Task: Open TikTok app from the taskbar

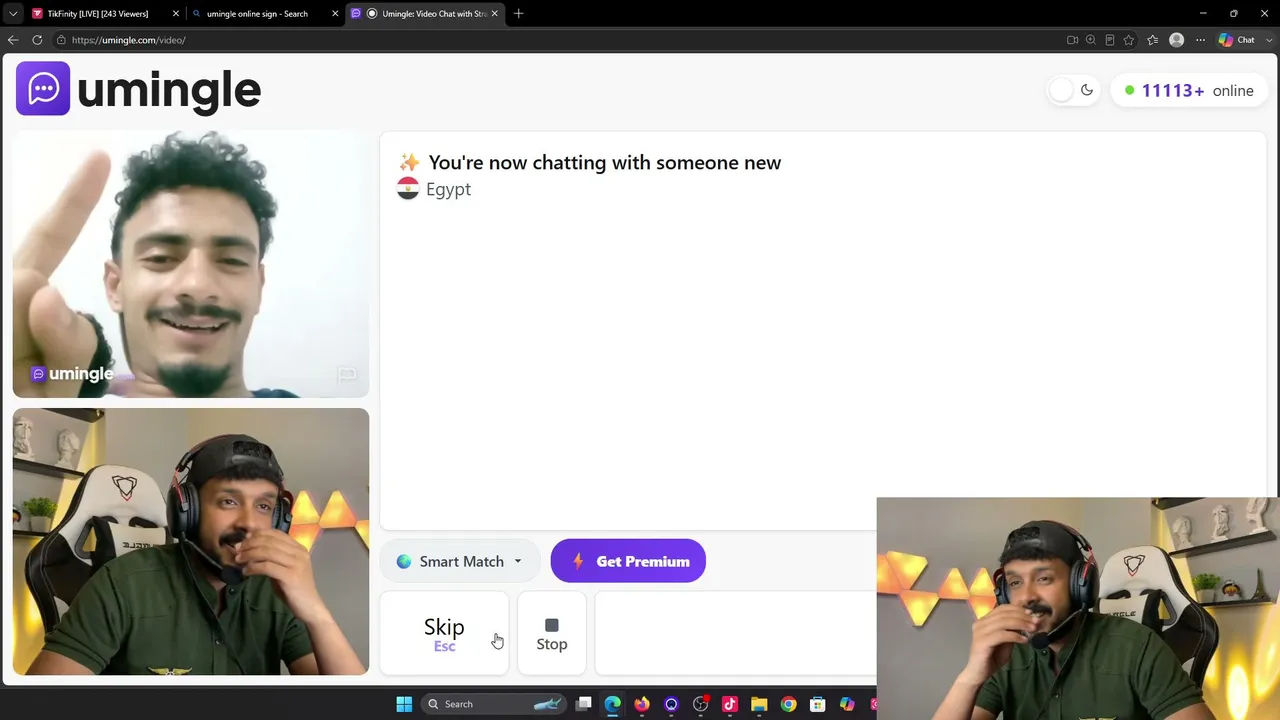Action: click(x=730, y=704)
